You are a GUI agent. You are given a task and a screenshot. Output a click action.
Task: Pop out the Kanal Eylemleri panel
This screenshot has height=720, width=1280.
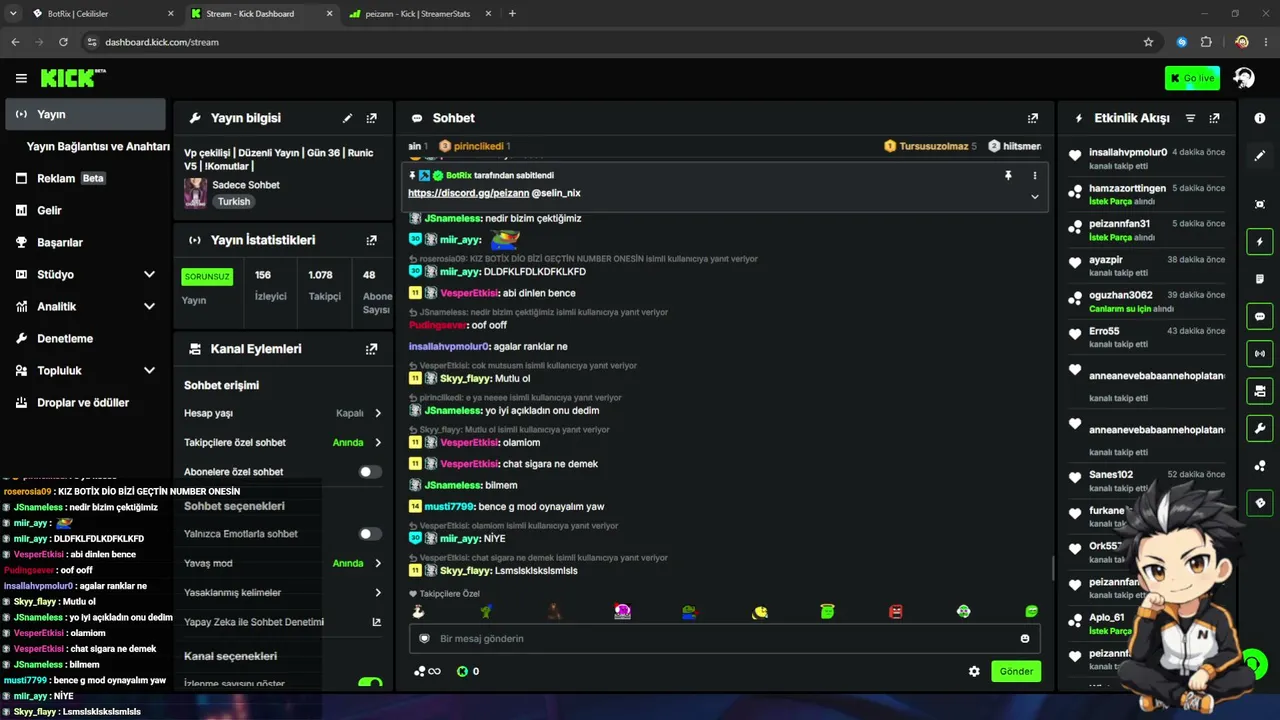pos(372,349)
